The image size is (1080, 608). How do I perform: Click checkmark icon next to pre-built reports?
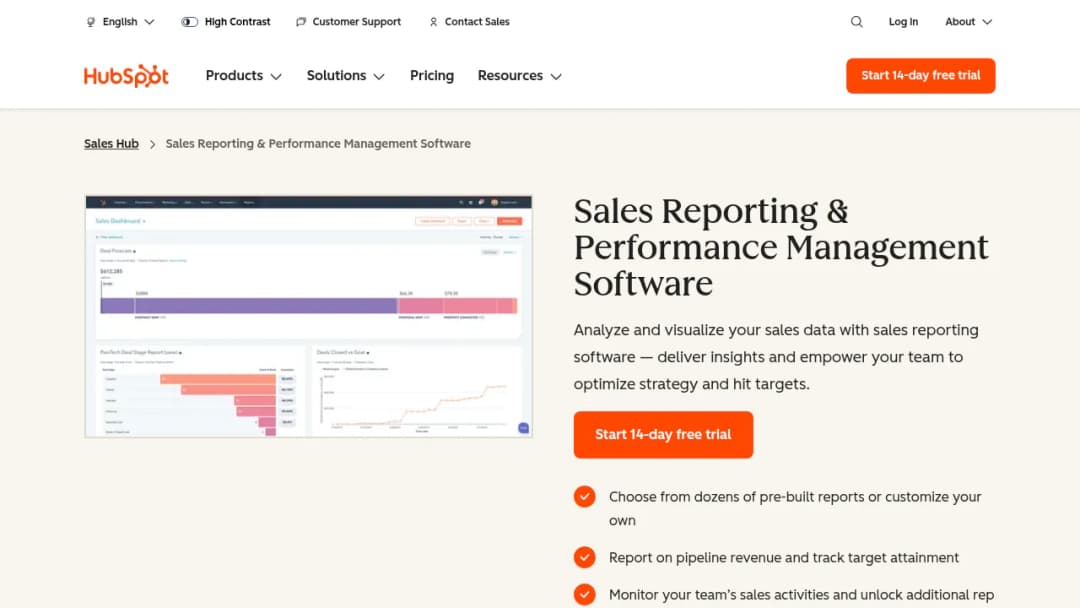click(585, 496)
